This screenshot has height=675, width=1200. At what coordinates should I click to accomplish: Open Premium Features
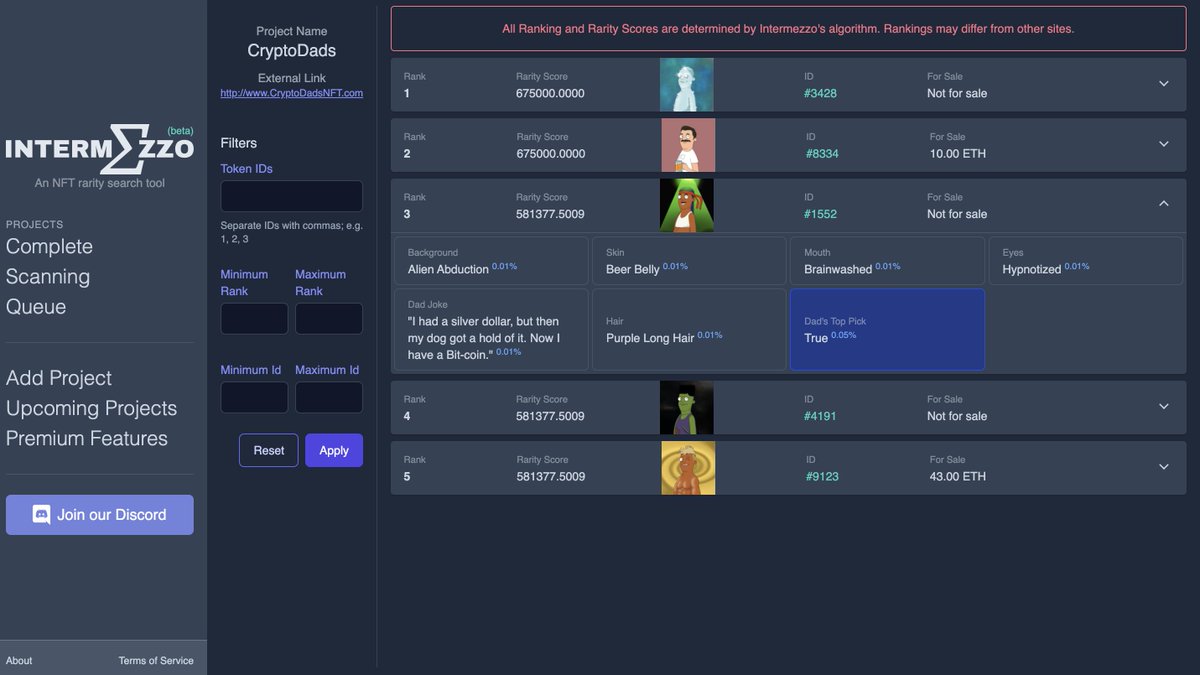pyautogui.click(x=87, y=438)
